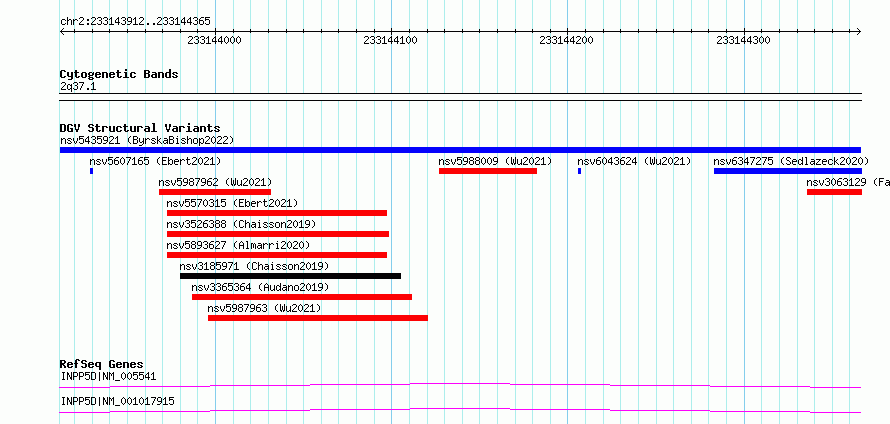This screenshot has width=890, height=424.
Task: Open nsv3526388 (Chaisson2019) label
Action: pyautogui.click(x=241, y=224)
